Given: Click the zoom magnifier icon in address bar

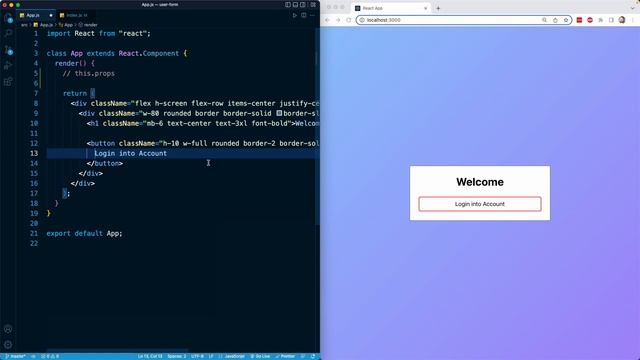Looking at the screenshot, I should tap(544, 20).
